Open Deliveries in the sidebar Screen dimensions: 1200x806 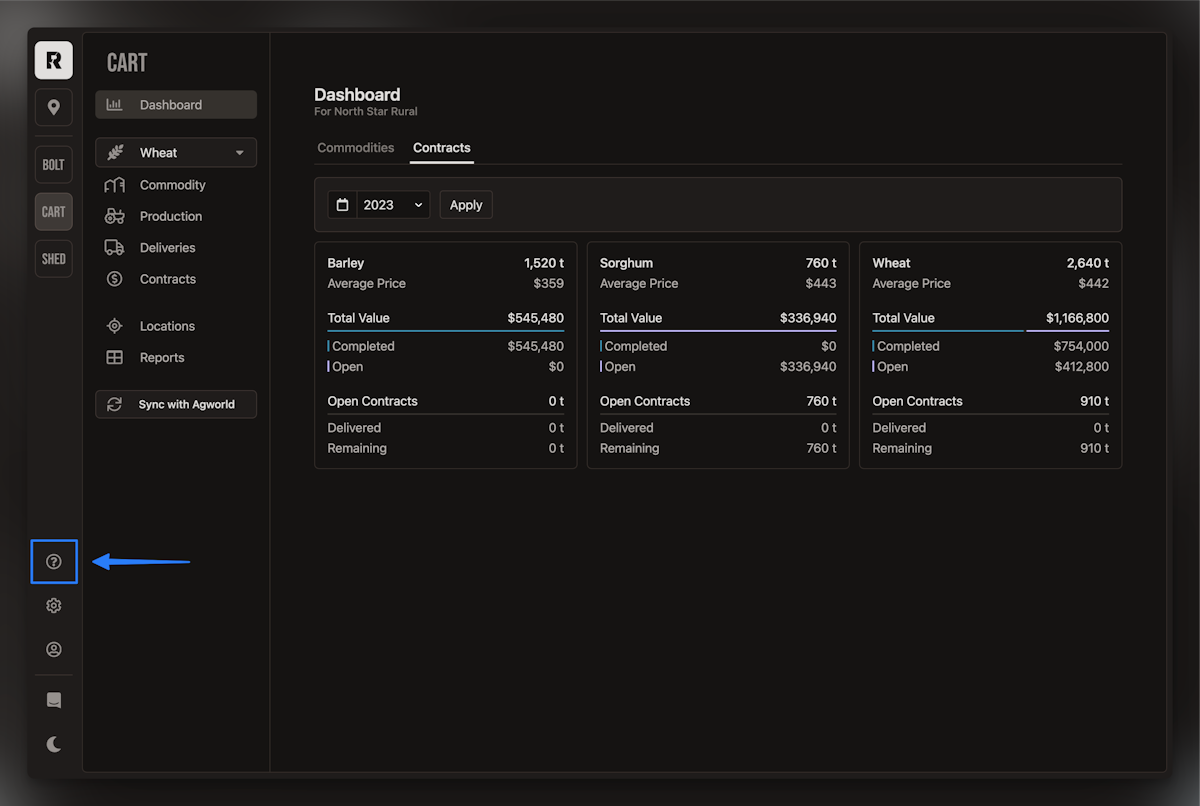(x=167, y=248)
